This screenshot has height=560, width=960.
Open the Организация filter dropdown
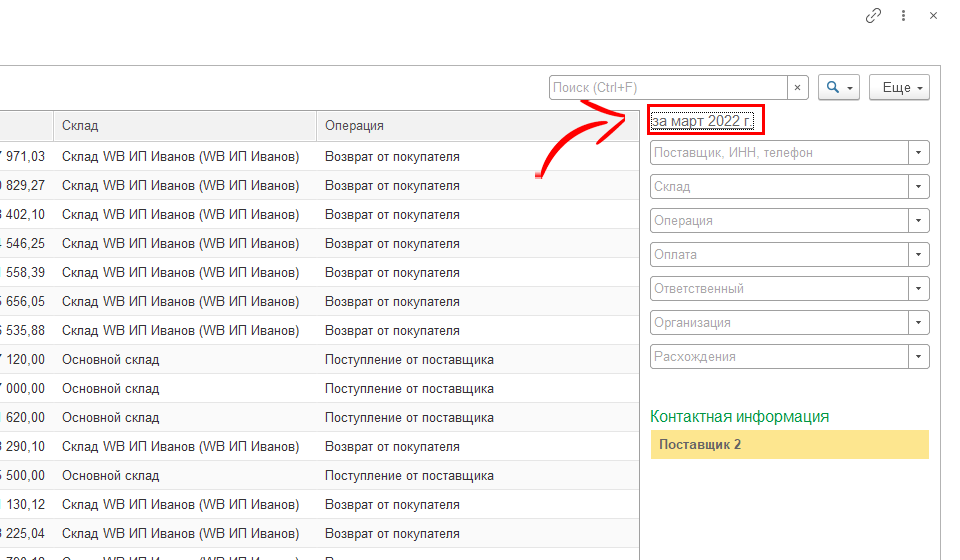click(x=918, y=323)
